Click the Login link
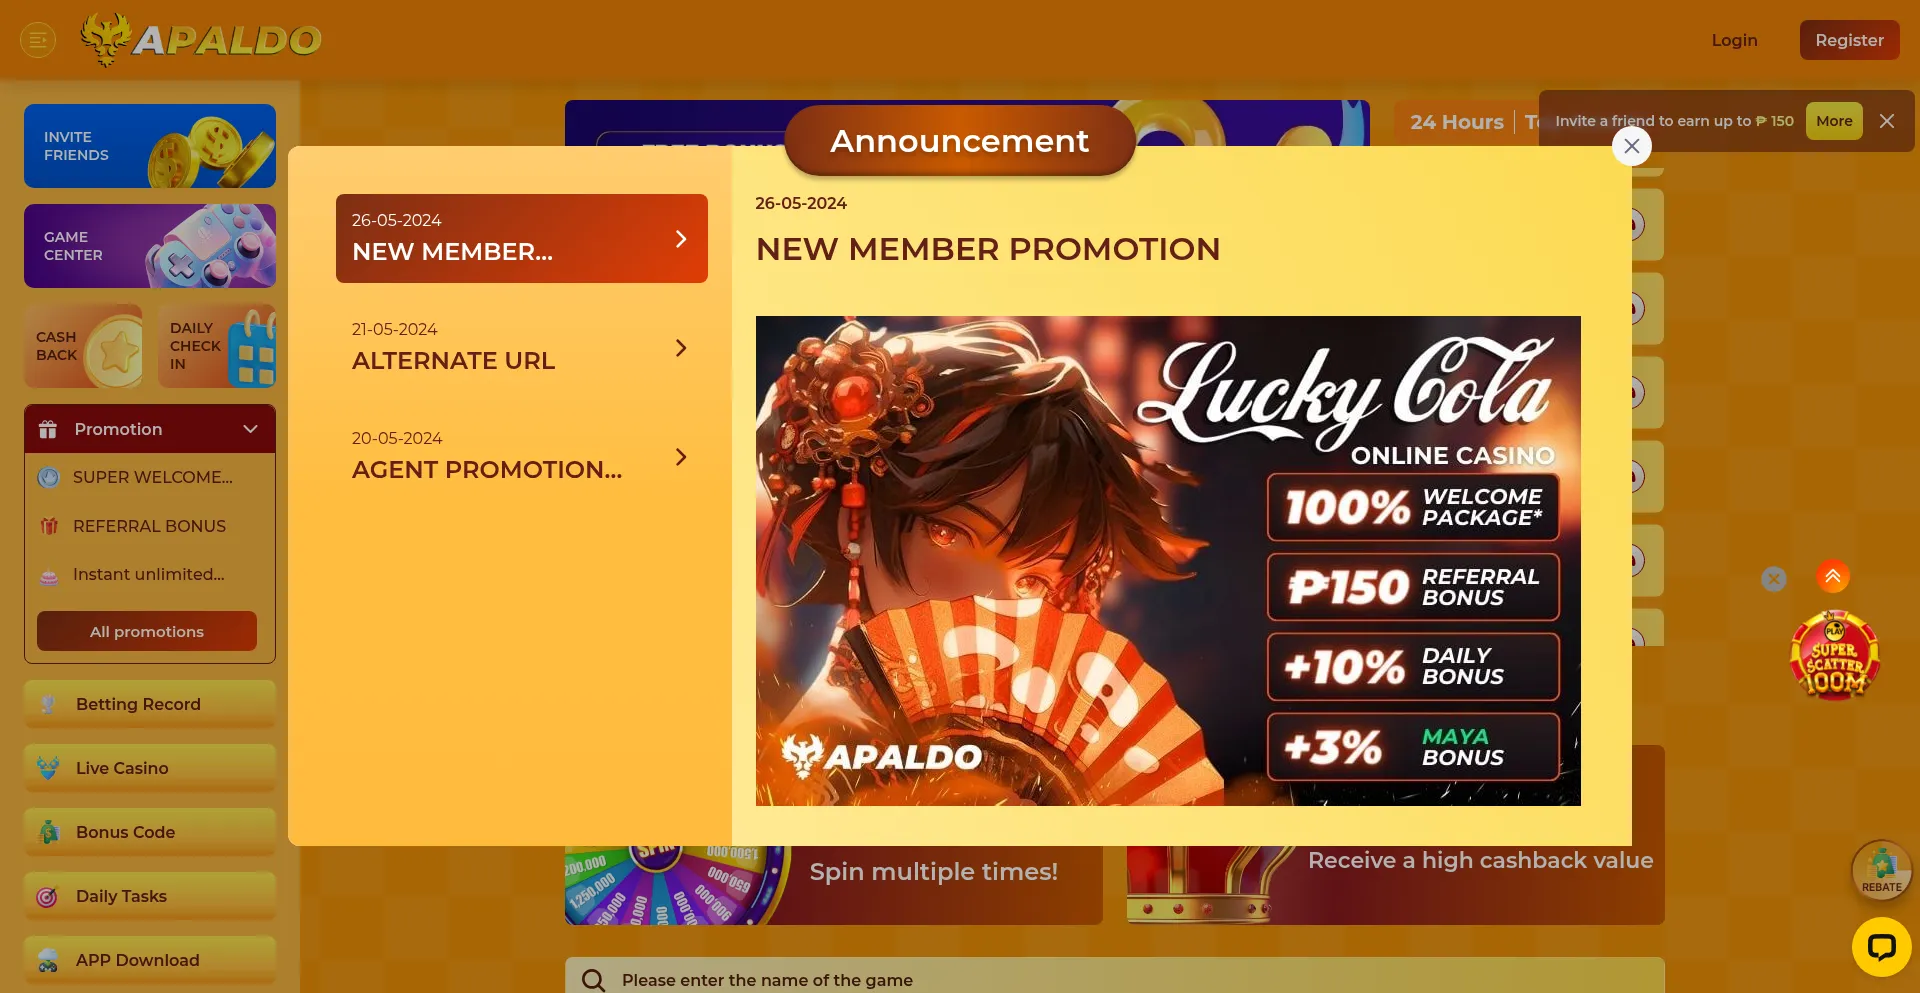Image resolution: width=1920 pixels, height=993 pixels. click(x=1735, y=40)
